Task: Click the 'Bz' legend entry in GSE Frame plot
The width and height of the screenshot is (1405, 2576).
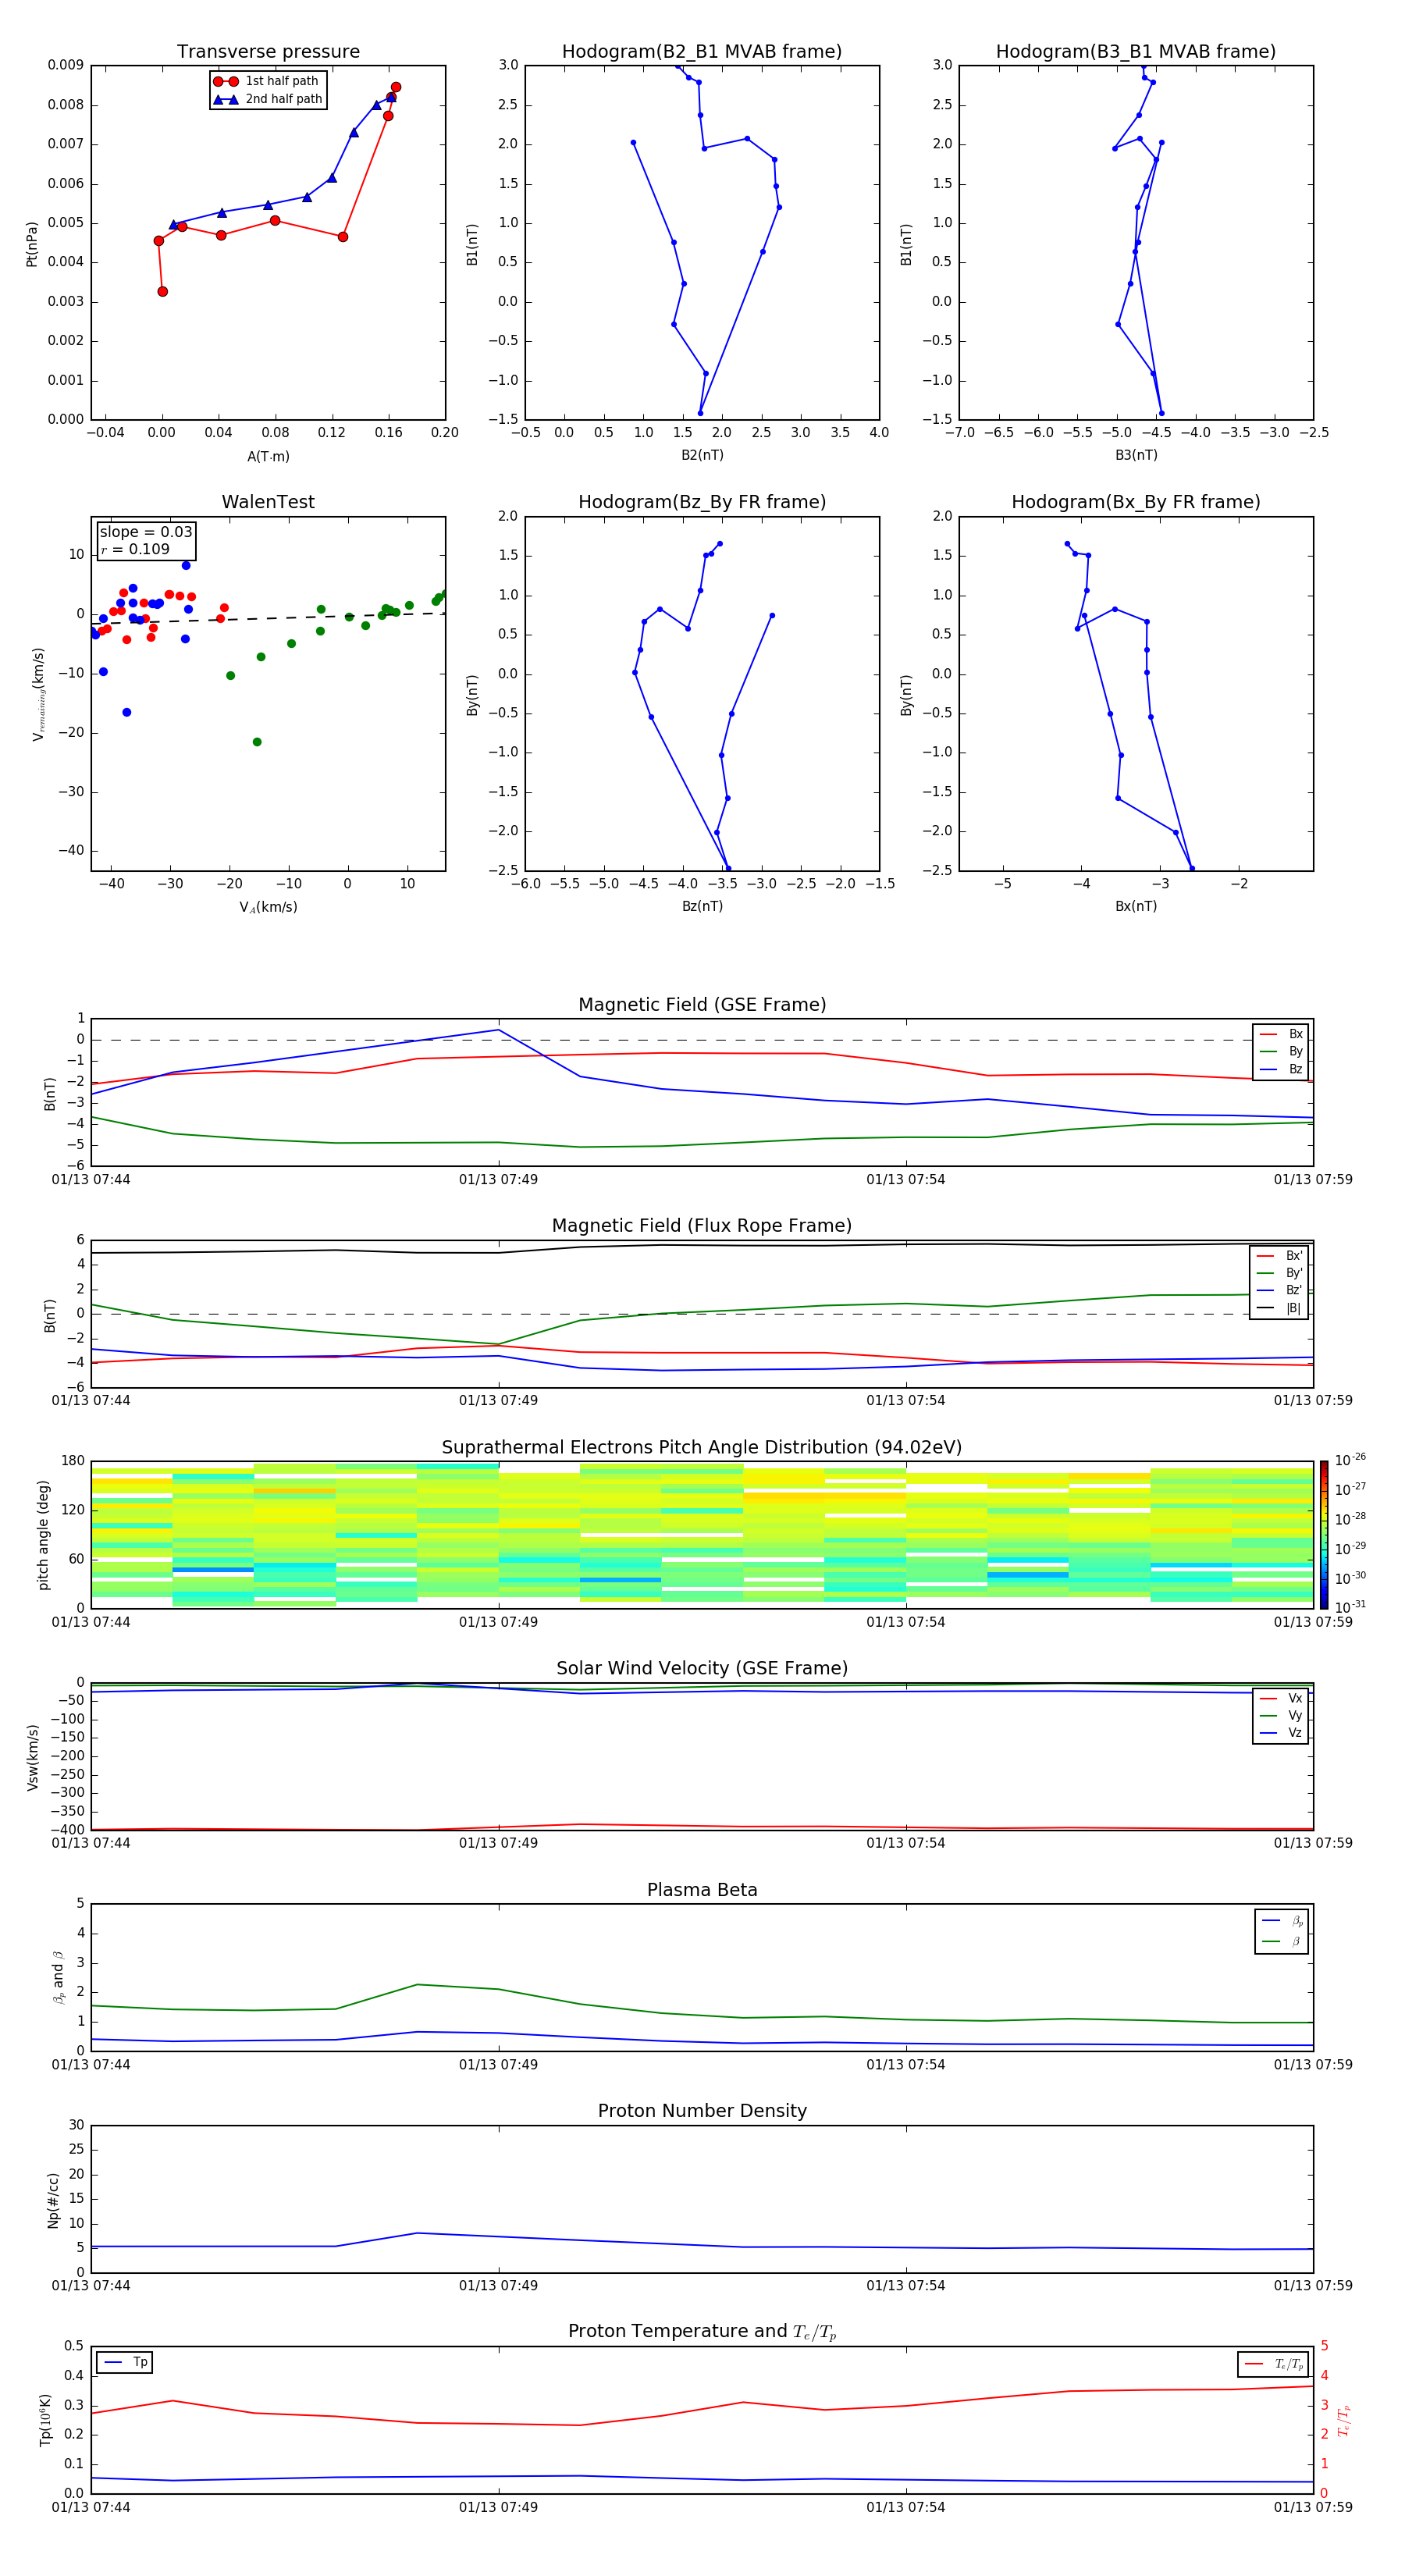Action: tap(1281, 1069)
